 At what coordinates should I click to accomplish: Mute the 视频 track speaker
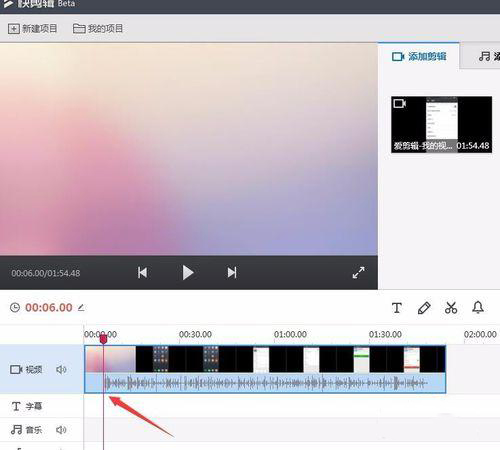point(61,369)
